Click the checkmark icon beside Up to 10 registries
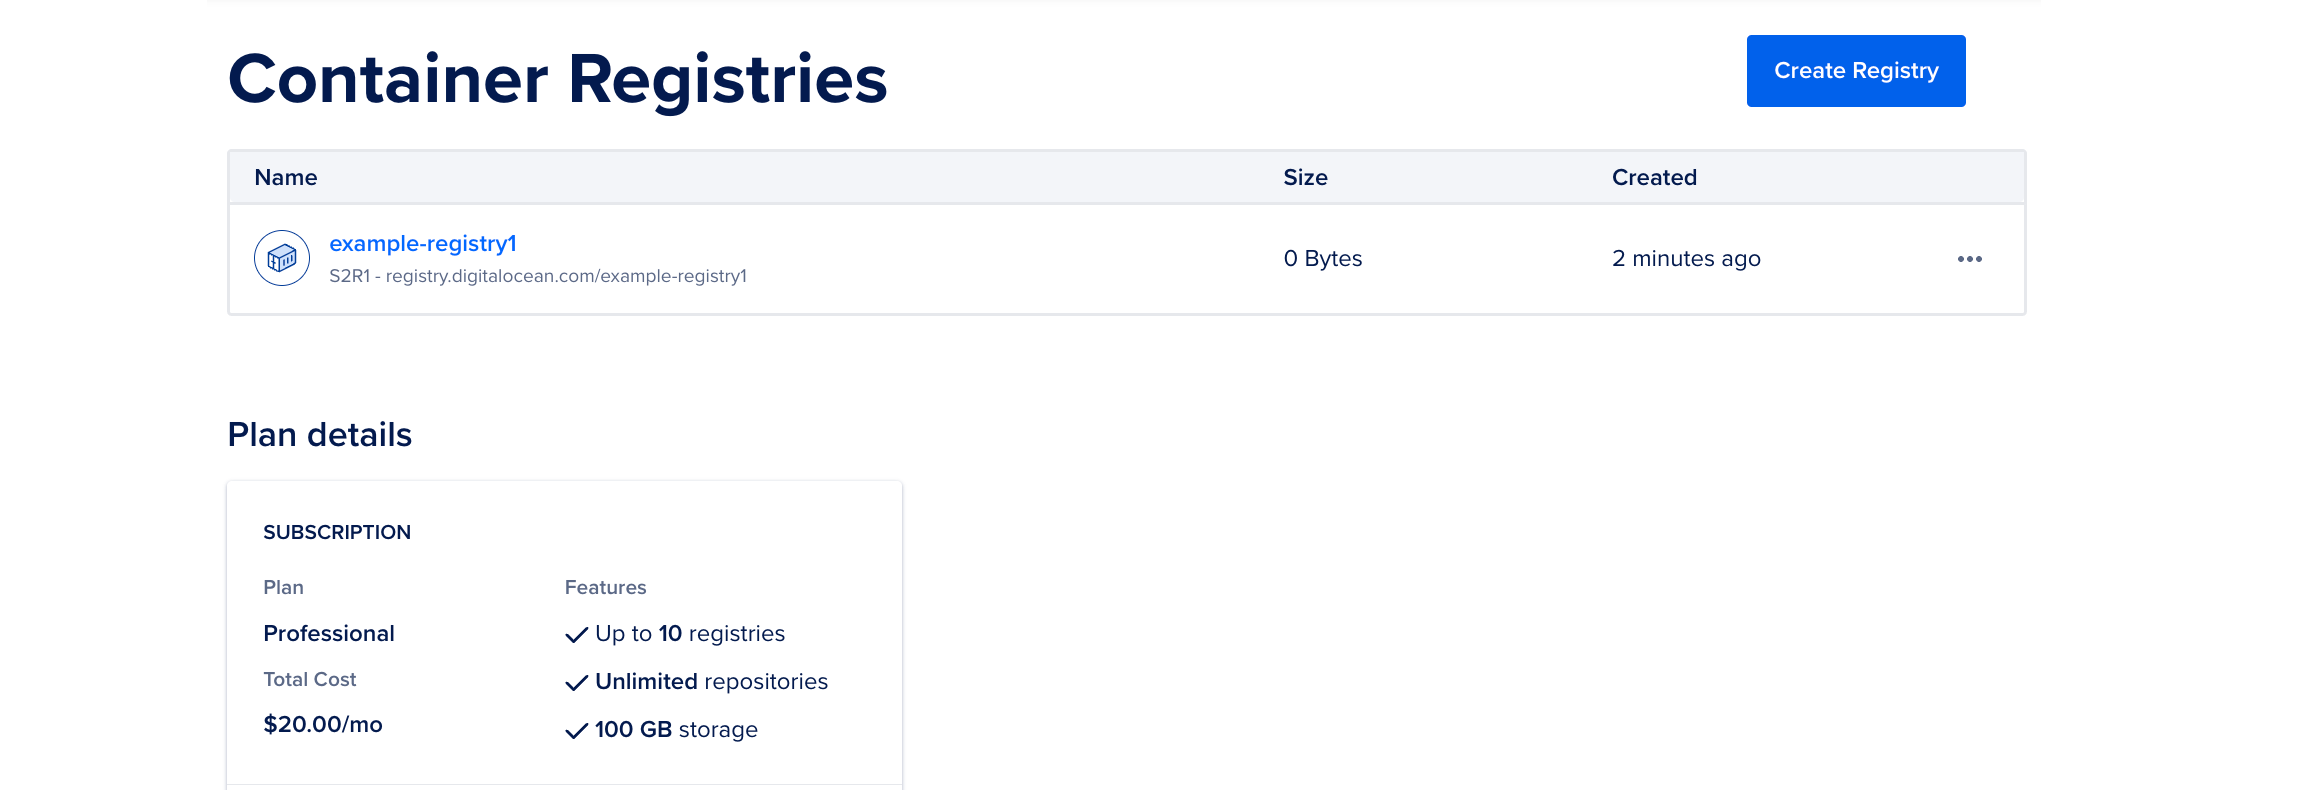2301x790 pixels. click(575, 634)
